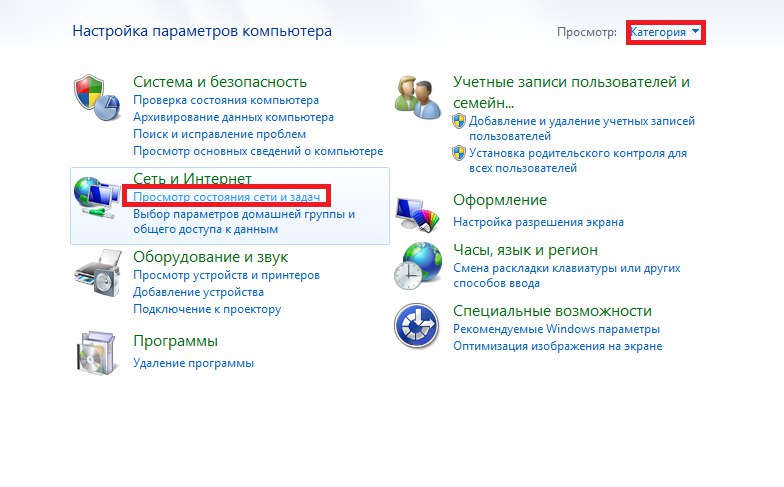Open Часы, язык и регион heading
This screenshot has width=784, height=487.
pyautogui.click(x=525, y=250)
